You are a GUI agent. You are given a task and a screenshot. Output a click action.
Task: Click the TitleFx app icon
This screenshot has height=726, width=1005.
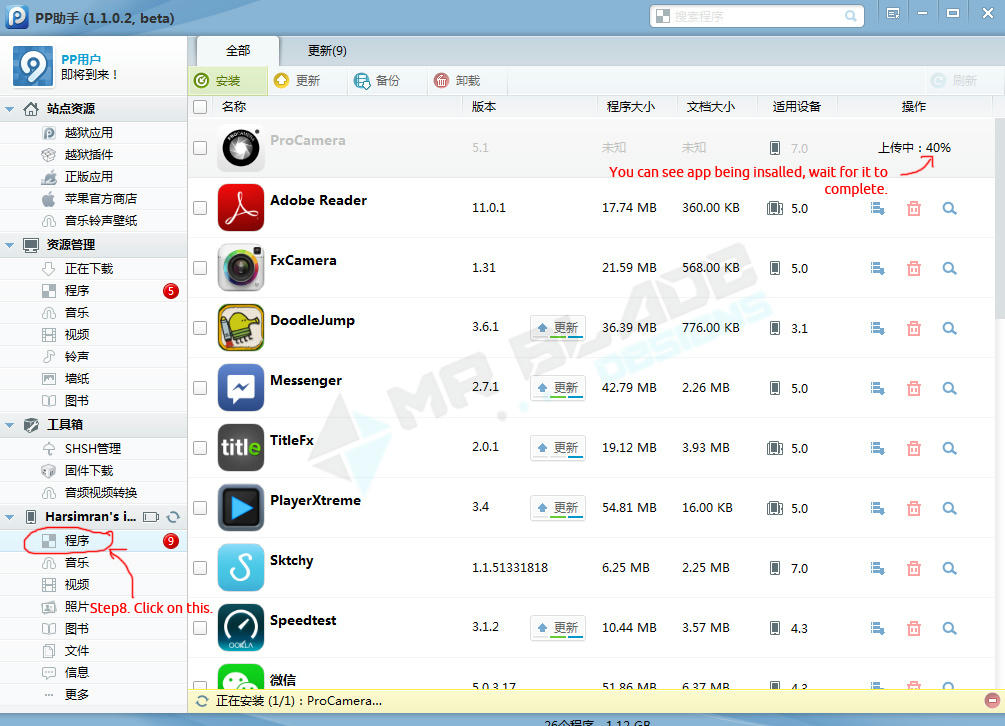coord(240,447)
